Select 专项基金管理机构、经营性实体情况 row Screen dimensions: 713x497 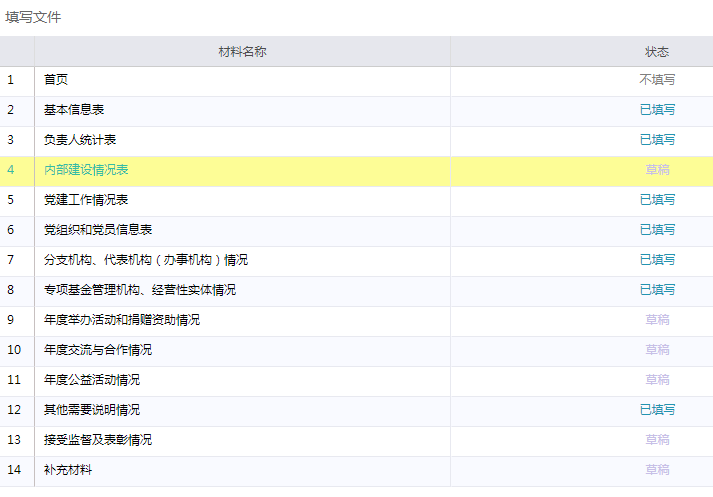140,290
